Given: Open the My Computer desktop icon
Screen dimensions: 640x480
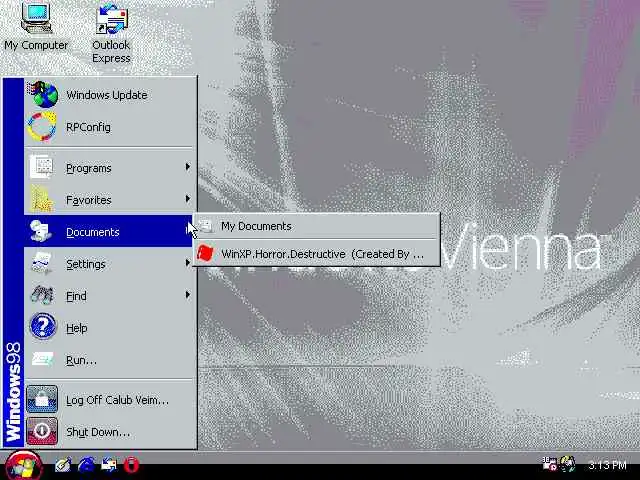Looking at the screenshot, I should [x=36, y=26].
